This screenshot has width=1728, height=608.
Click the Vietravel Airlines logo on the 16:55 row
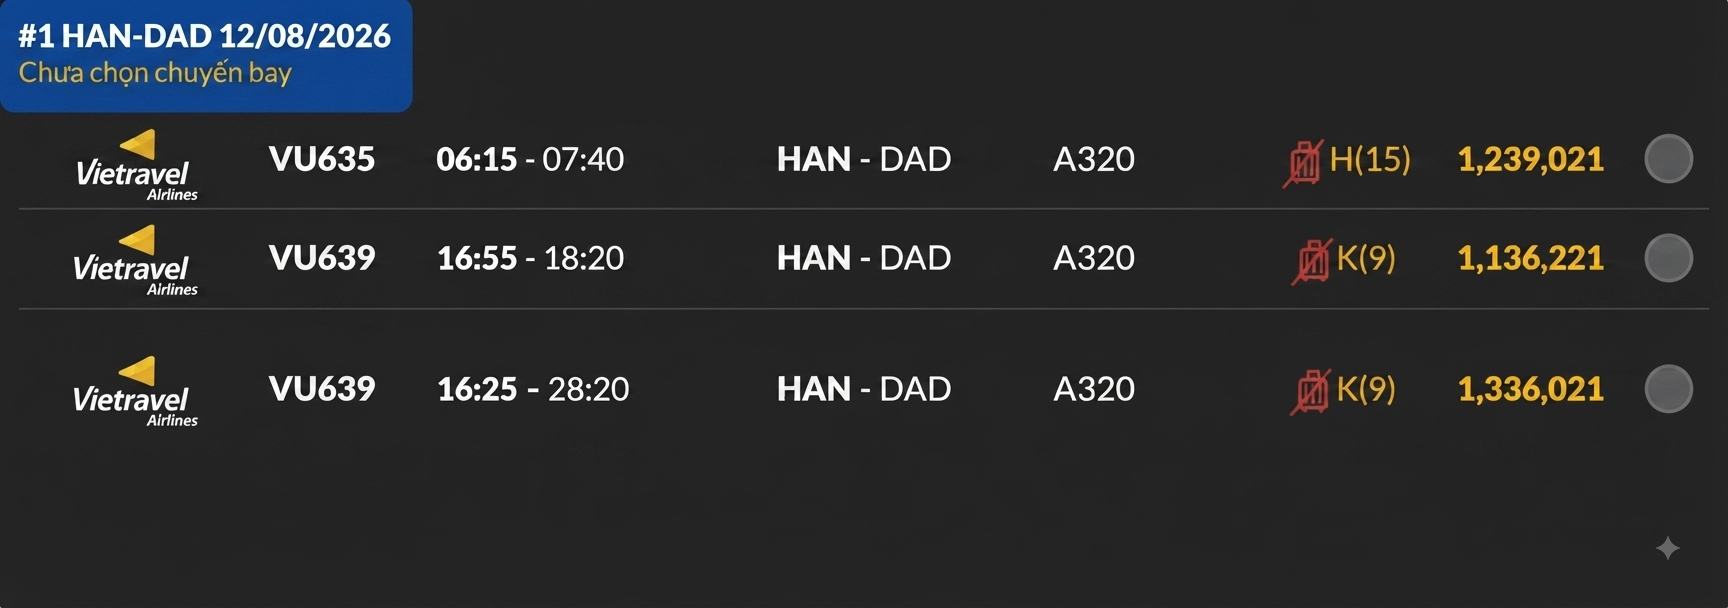pos(135,261)
